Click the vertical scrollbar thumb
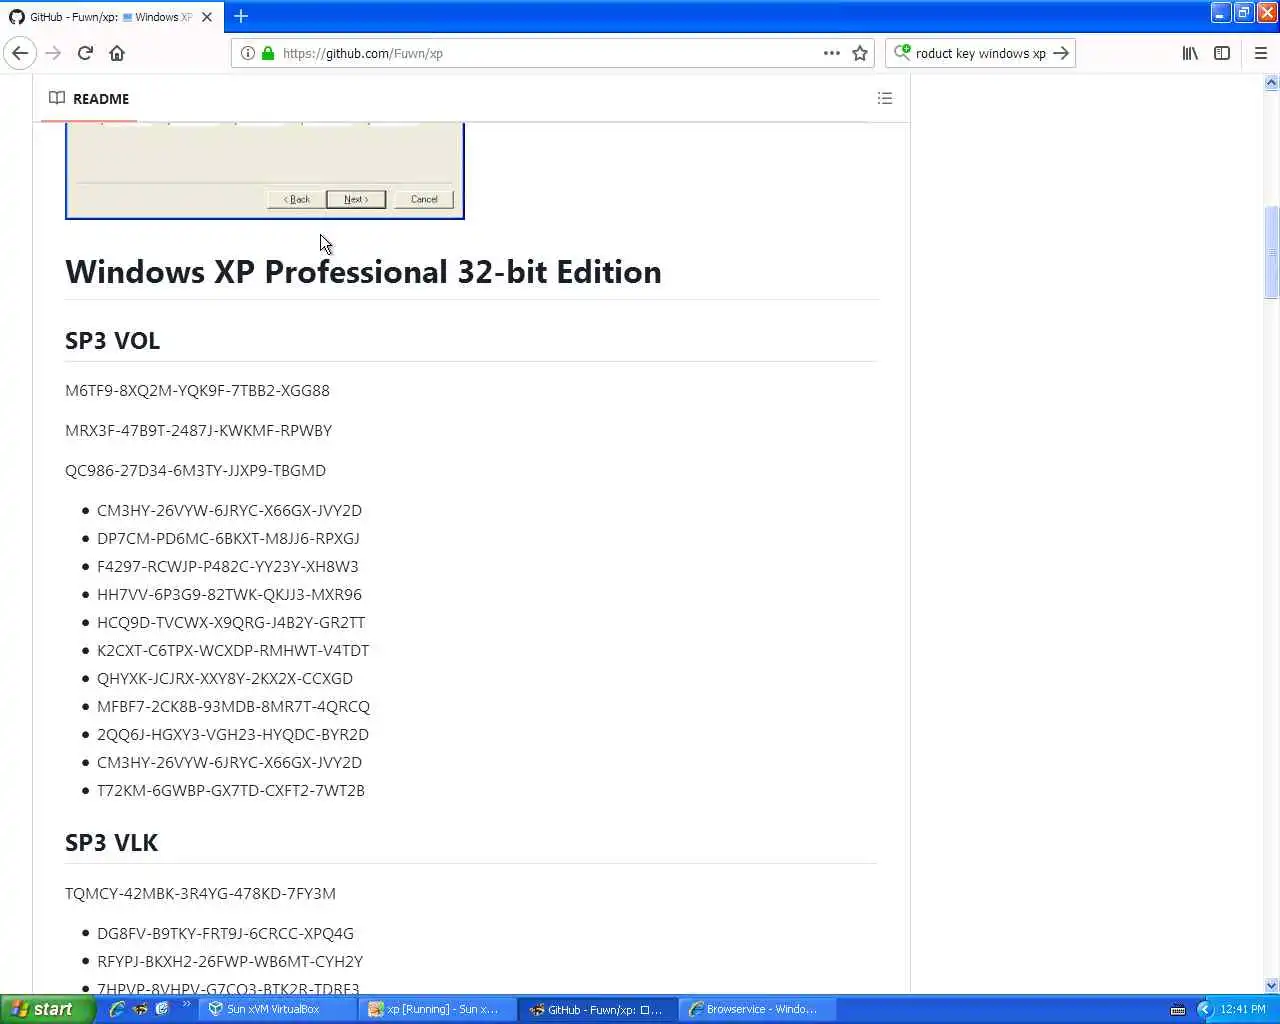Image resolution: width=1280 pixels, height=1024 pixels. [x=1271, y=252]
